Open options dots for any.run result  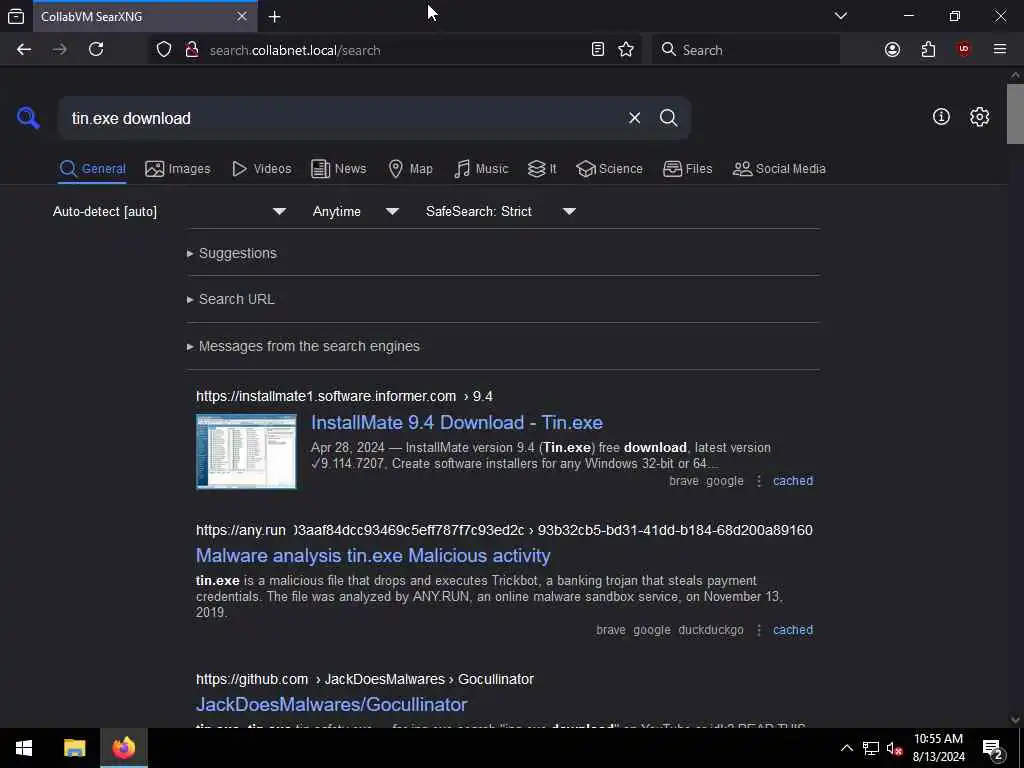pos(758,630)
